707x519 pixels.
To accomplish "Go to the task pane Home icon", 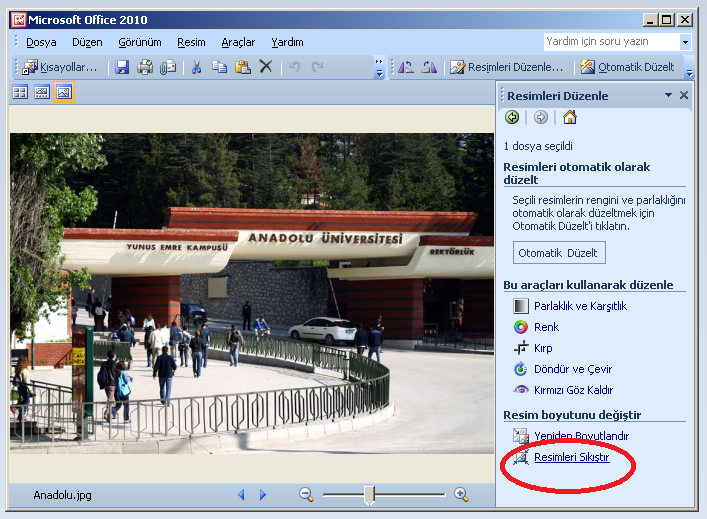I will [570, 118].
